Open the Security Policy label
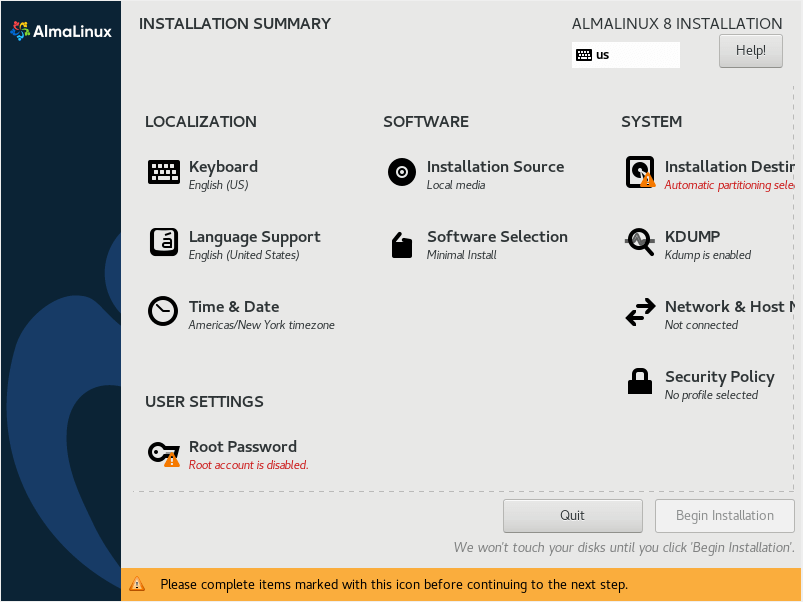Screen dimensions: 803x602 tap(720, 377)
